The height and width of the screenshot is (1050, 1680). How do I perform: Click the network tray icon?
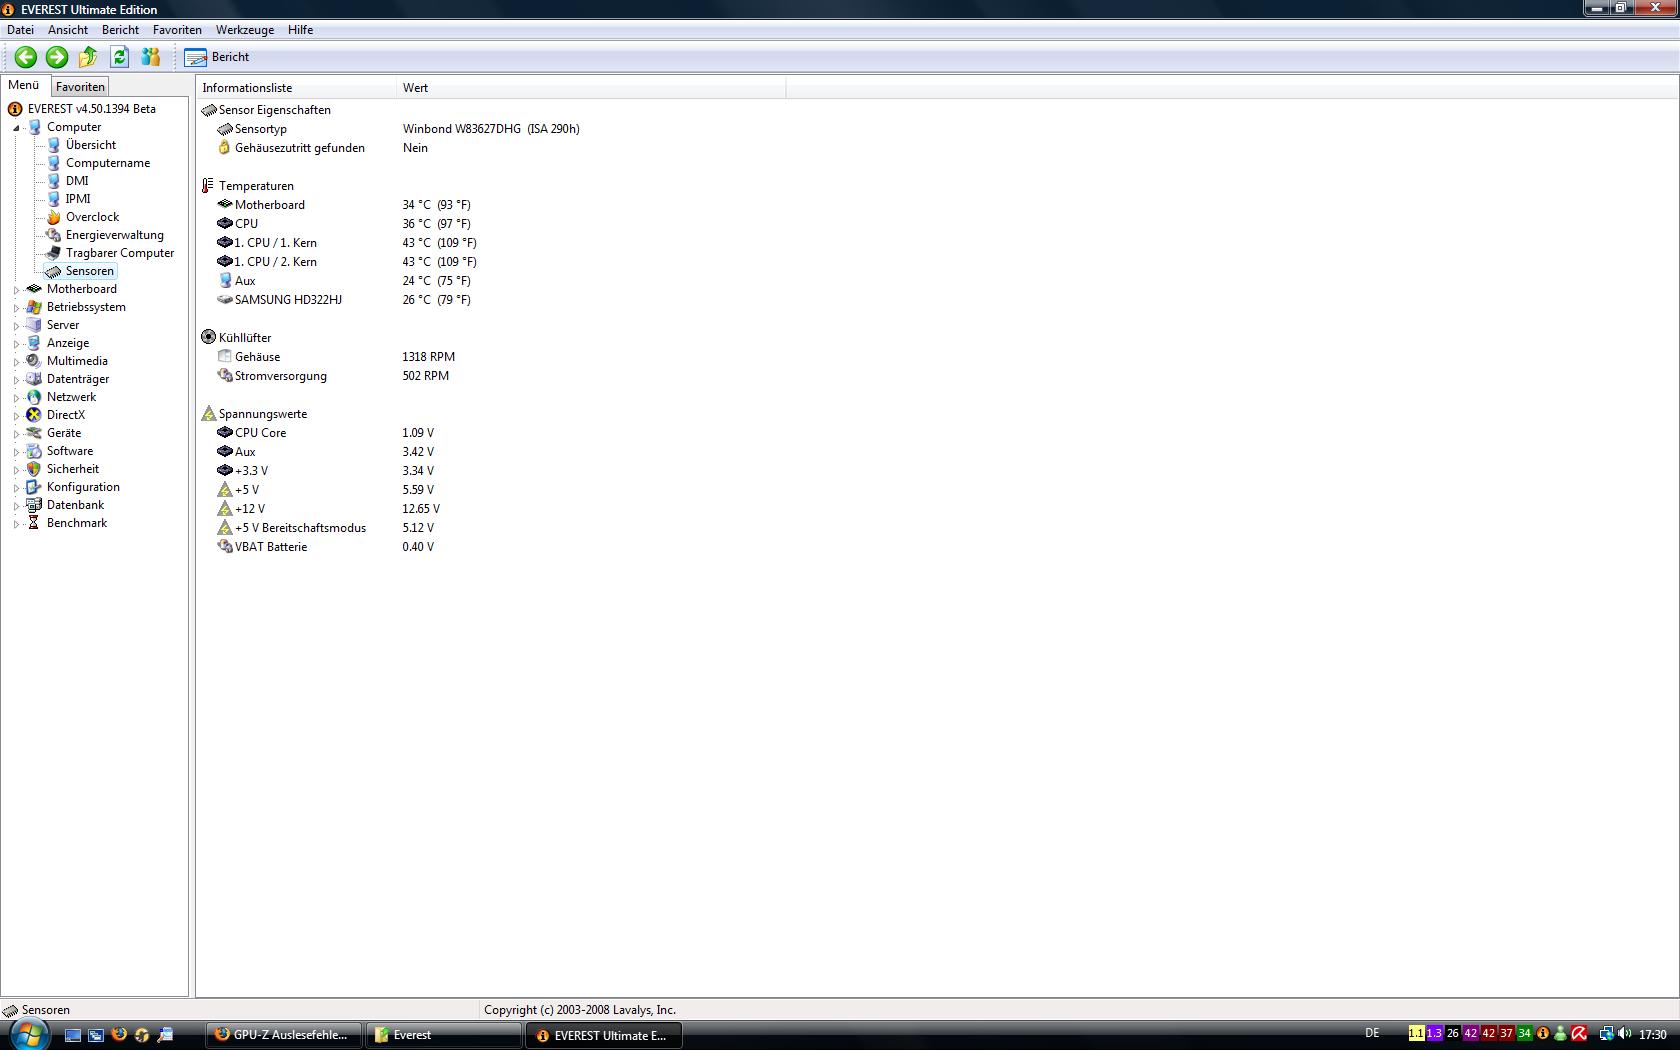[x=1606, y=1034]
